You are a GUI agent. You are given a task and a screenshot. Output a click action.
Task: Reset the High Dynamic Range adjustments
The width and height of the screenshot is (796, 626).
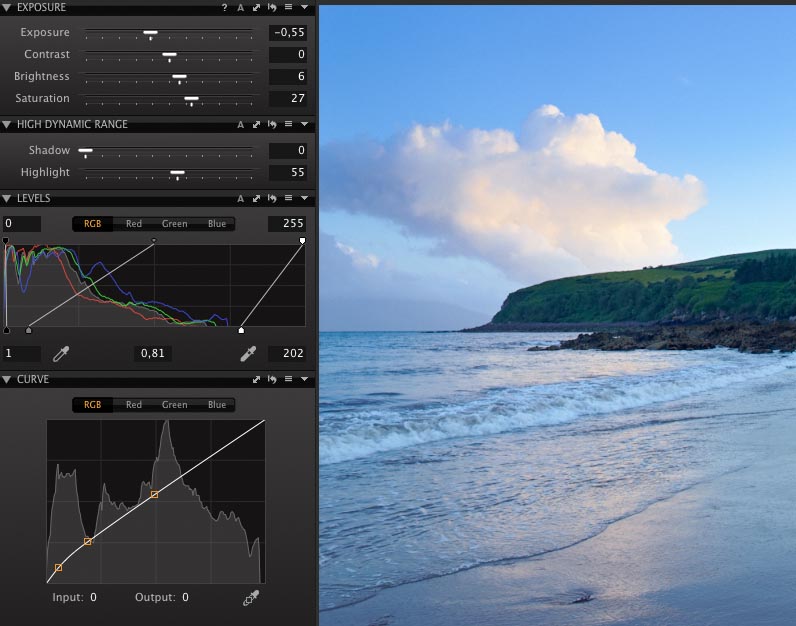pos(272,124)
